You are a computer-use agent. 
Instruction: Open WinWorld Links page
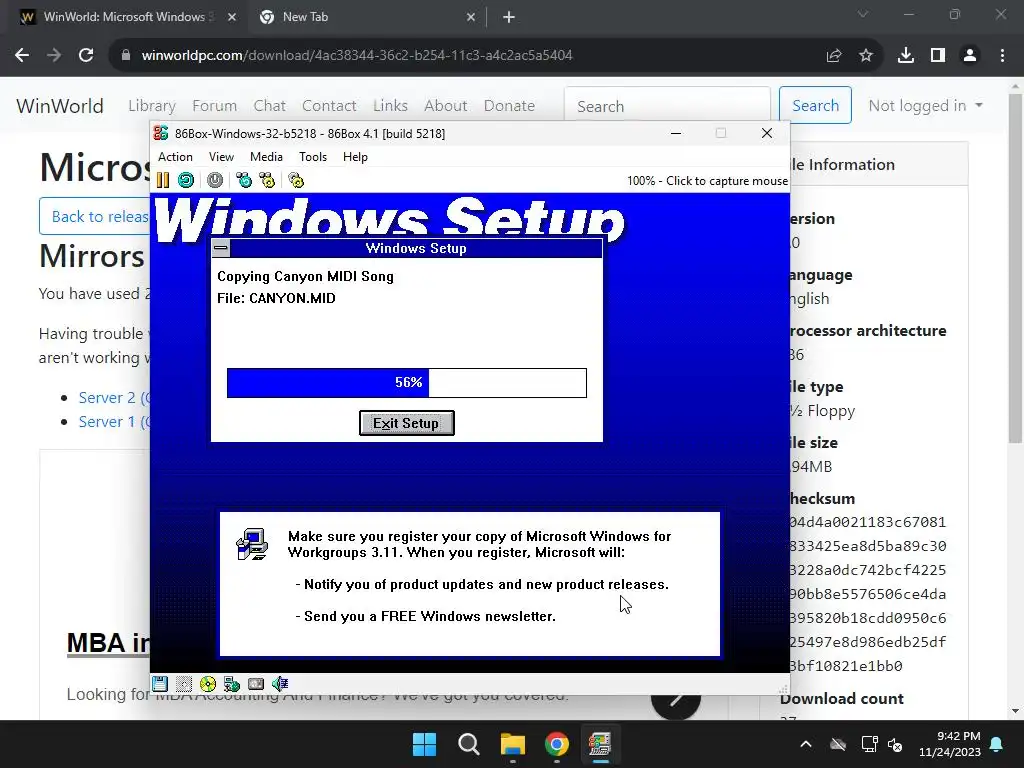tap(391, 106)
